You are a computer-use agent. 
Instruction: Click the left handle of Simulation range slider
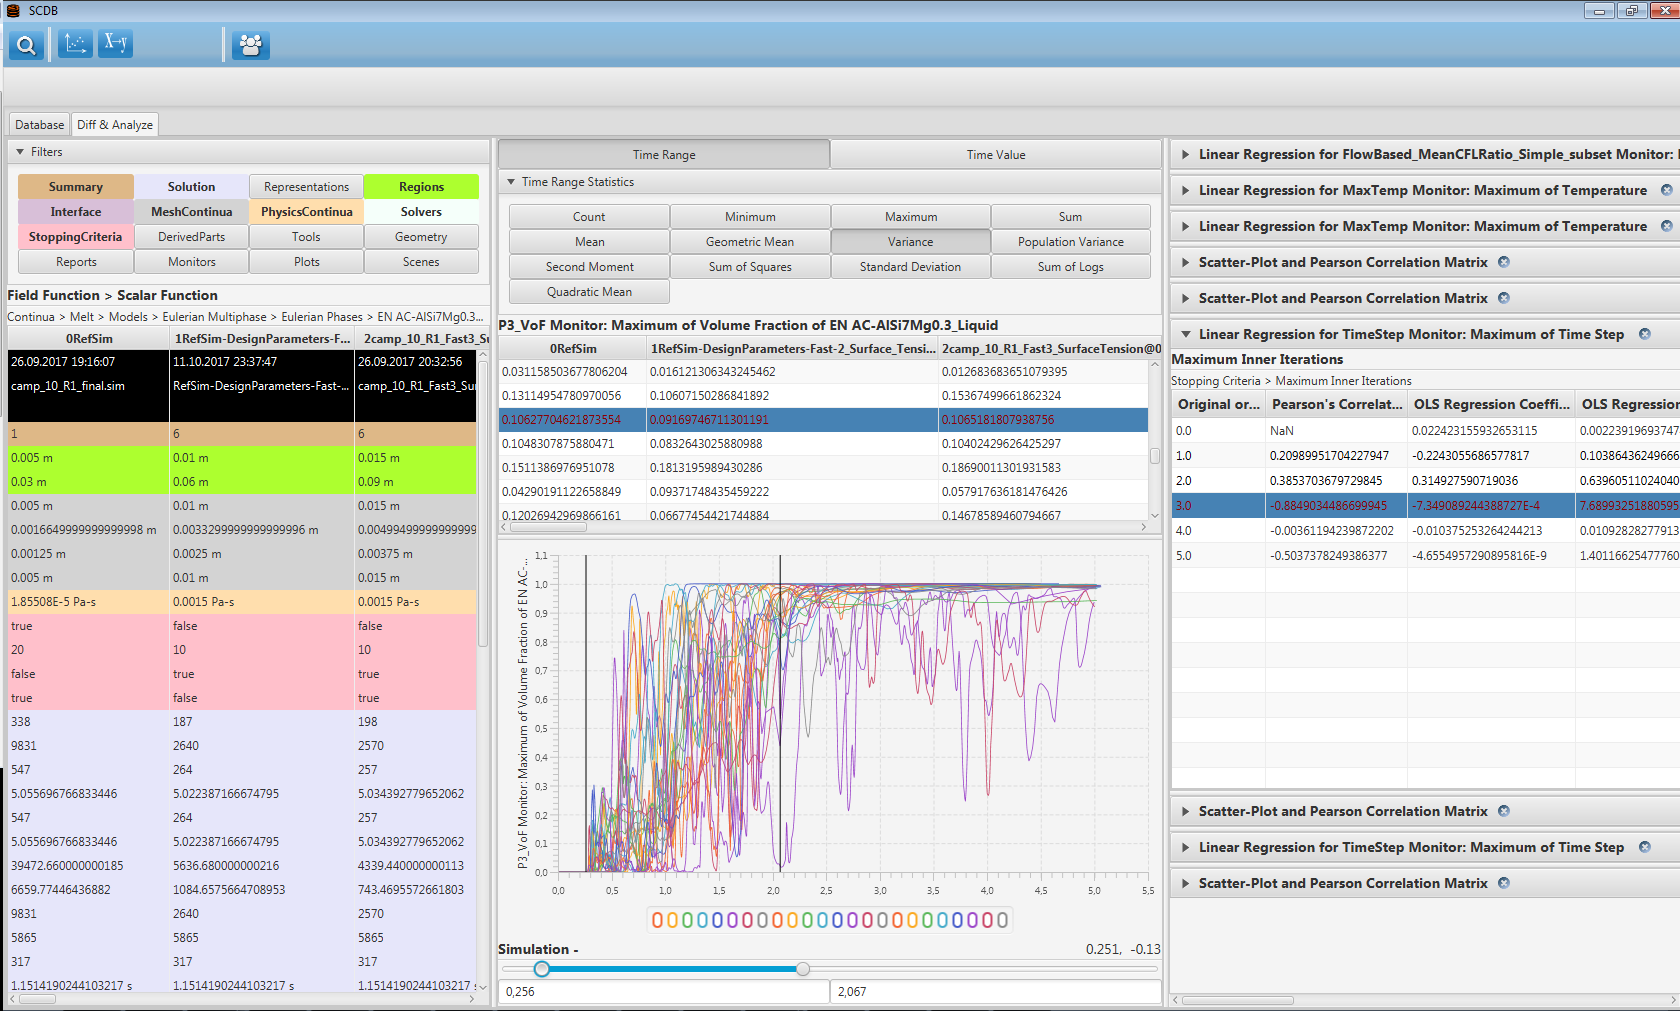541,969
